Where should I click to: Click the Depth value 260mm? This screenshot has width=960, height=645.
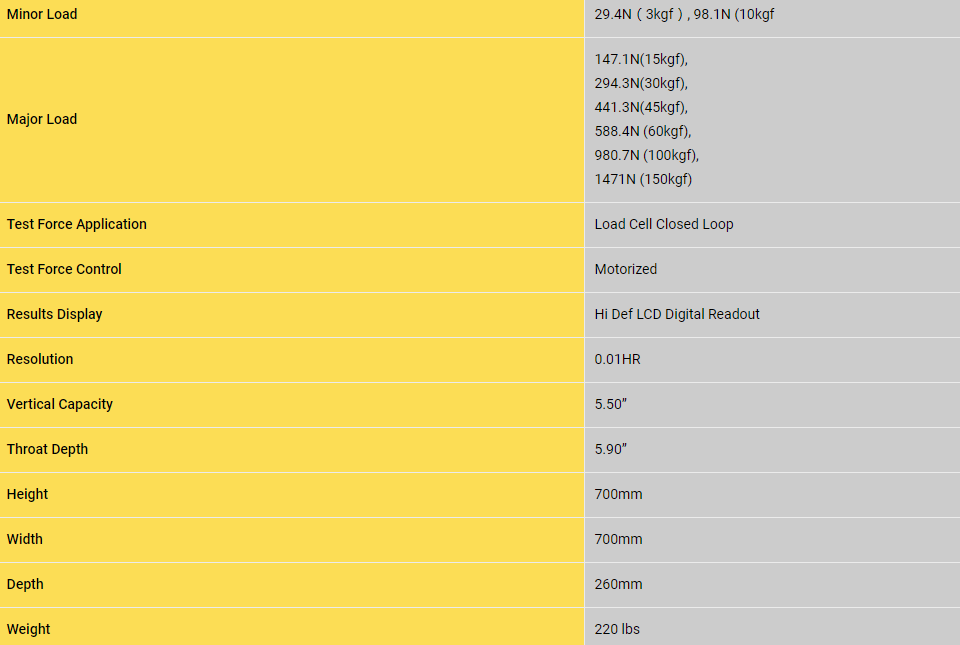click(x=618, y=584)
